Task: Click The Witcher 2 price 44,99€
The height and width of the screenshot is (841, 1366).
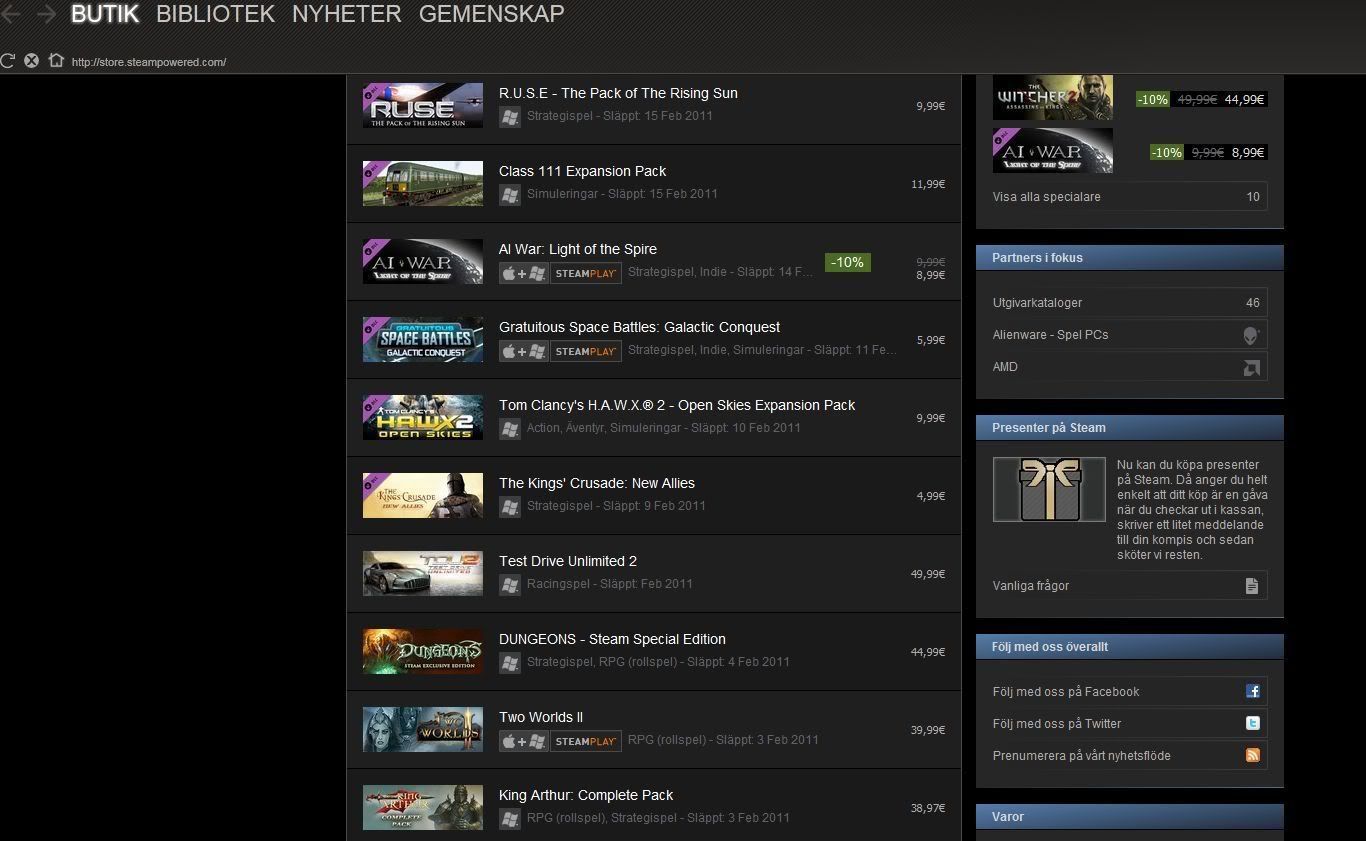Action: pyautogui.click(x=1245, y=99)
